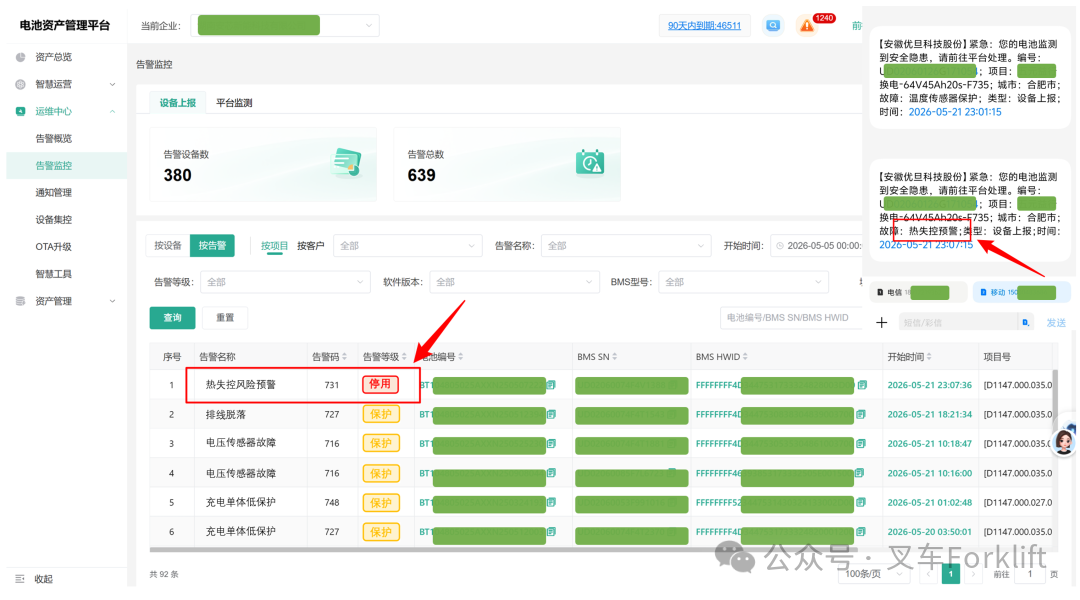Viewport: 1080px width, 600px height.
Task: Click the 告警总数 card alarm icon
Action: [x=590, y=163]
